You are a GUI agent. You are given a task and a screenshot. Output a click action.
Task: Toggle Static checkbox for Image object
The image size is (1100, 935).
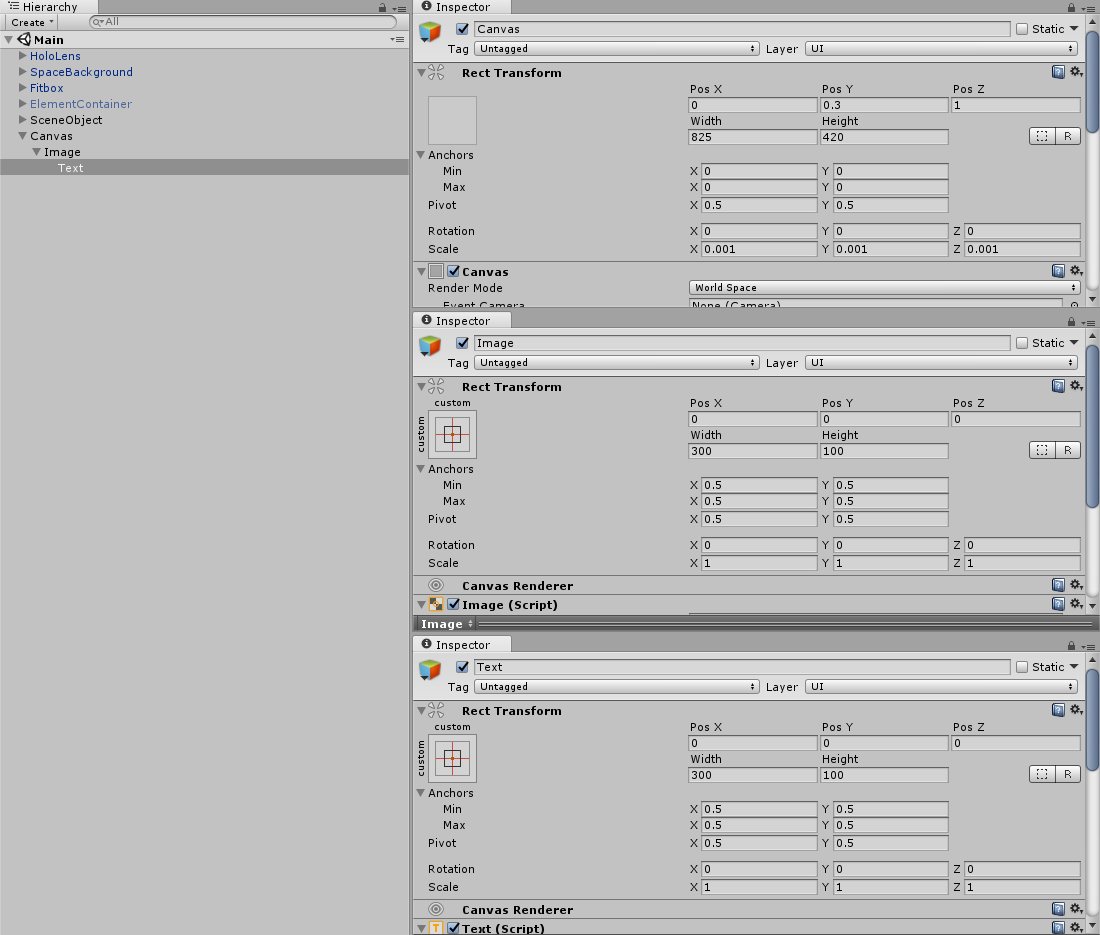point(1022,343)
